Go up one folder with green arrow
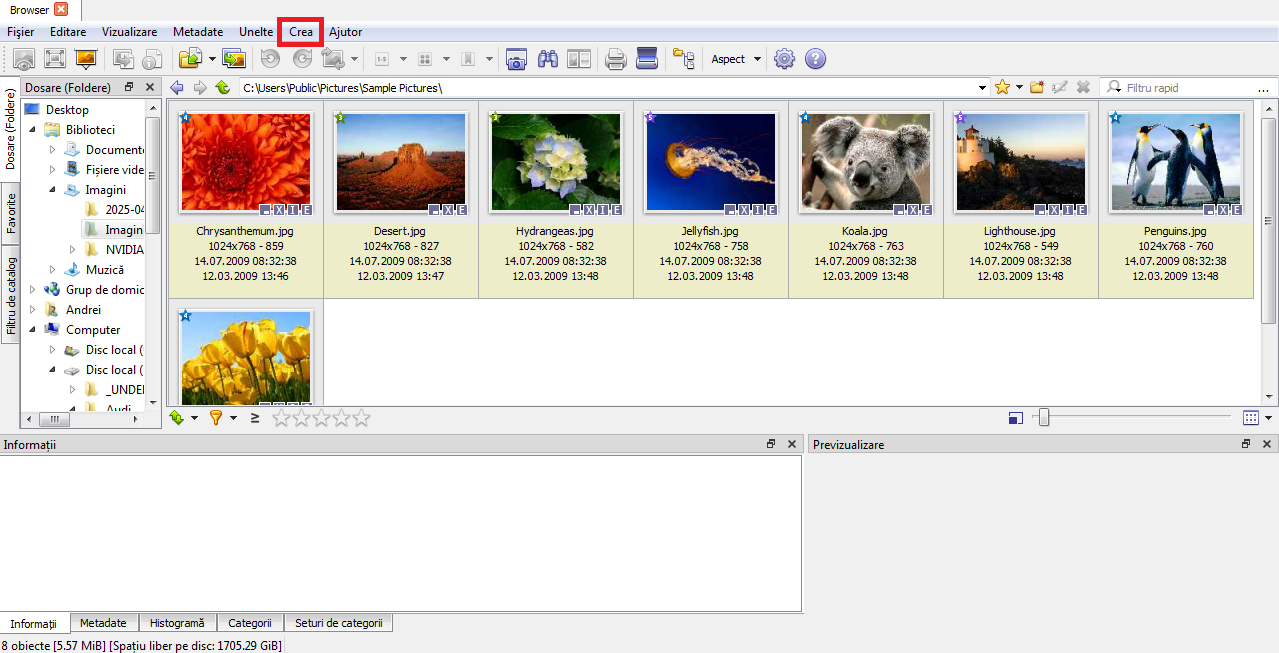The image size is (1279, 653). click(222, 88)
